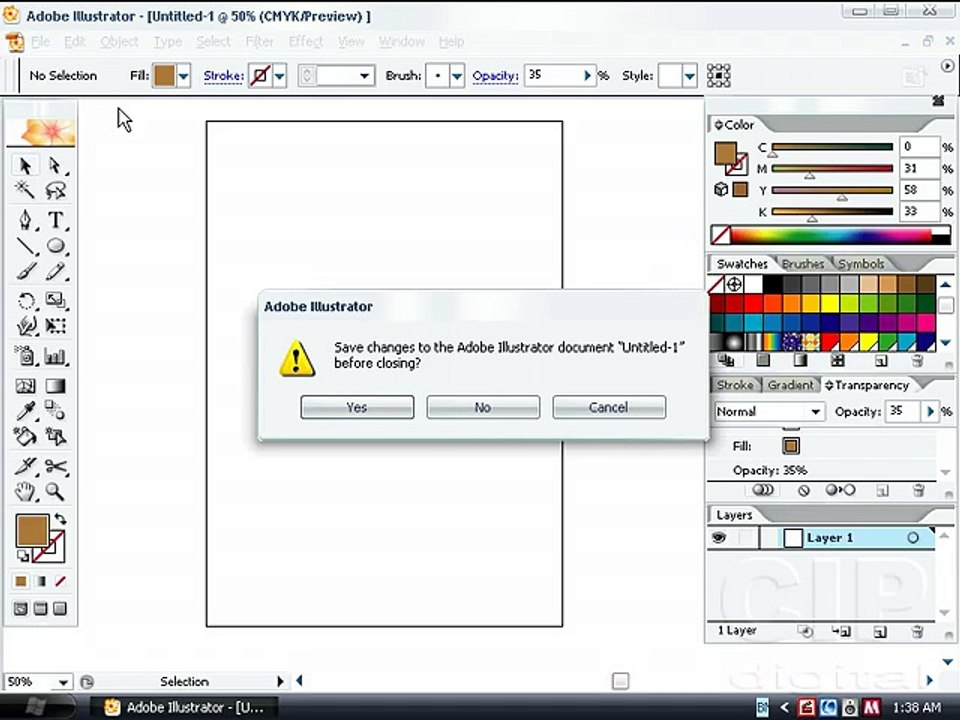Click the Opacity link in control bar
Screen dimensions: 960x720
(495, 76)
